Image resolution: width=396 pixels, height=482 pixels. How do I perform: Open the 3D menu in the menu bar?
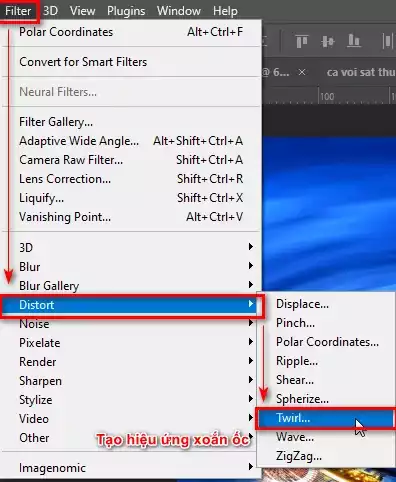coord(51,11)
